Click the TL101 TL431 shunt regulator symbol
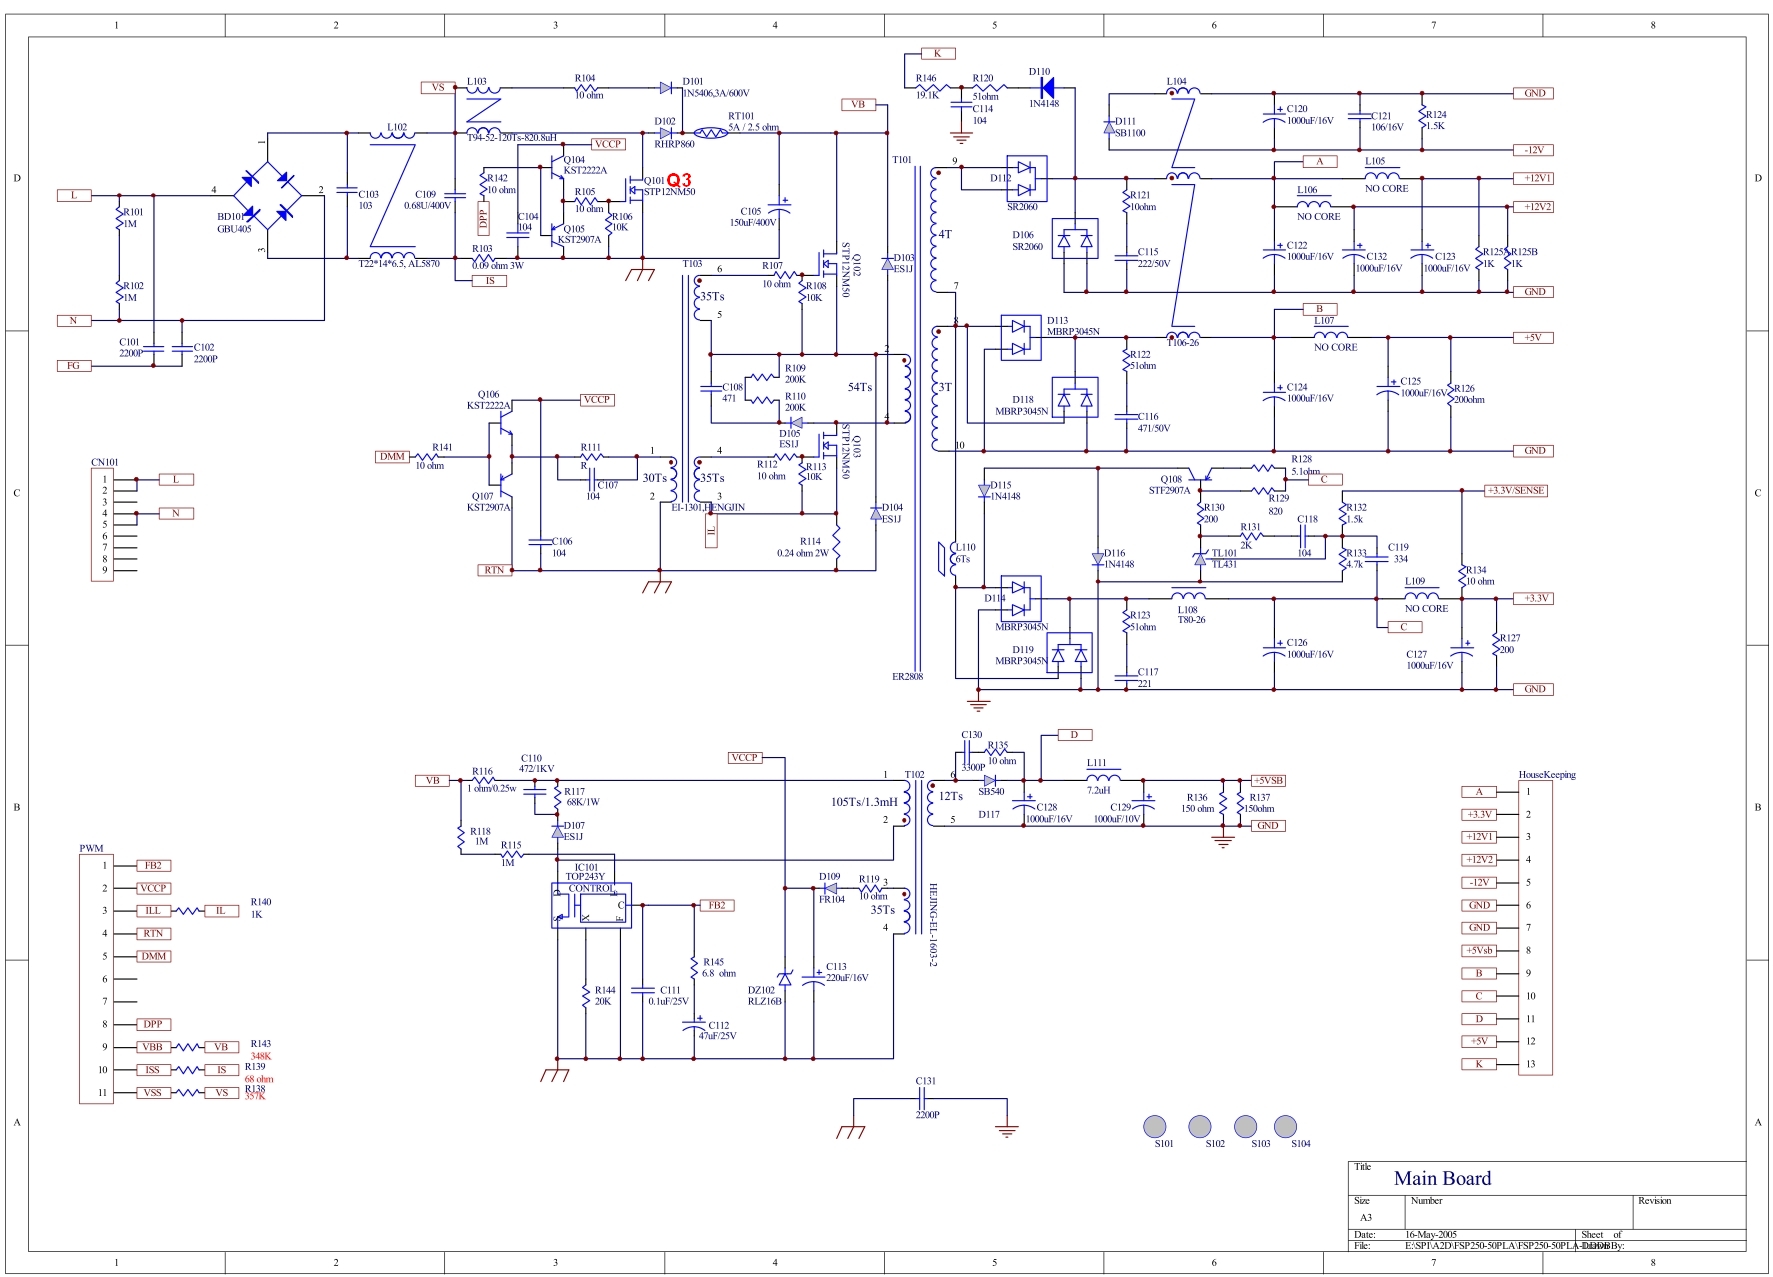This screenshot has height=1277, width=1773. 1200,559
